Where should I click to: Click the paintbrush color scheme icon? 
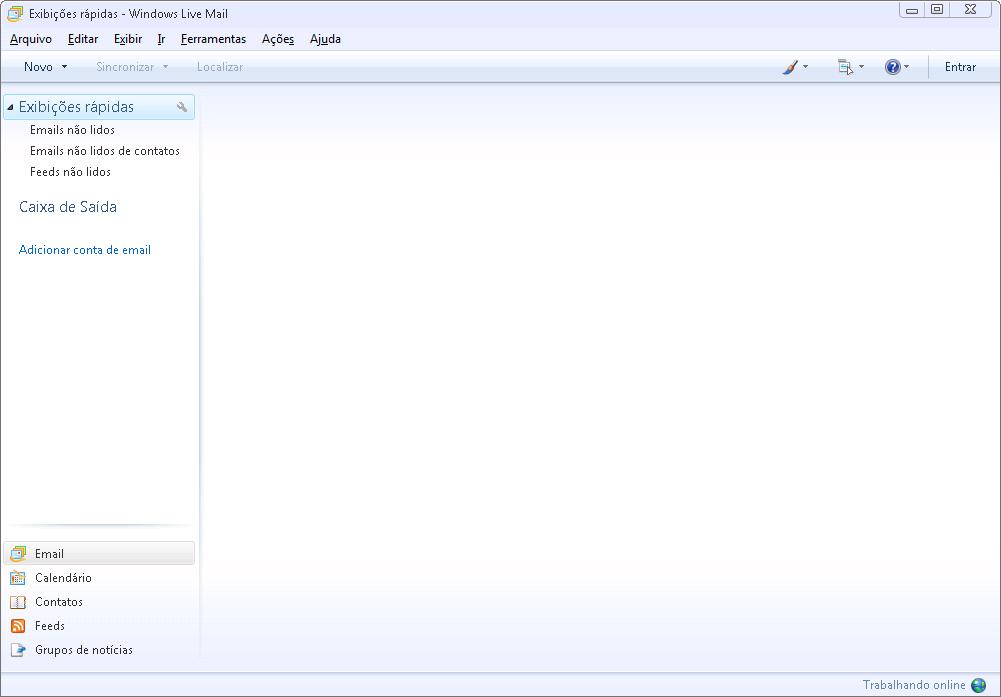coord(790,67)
